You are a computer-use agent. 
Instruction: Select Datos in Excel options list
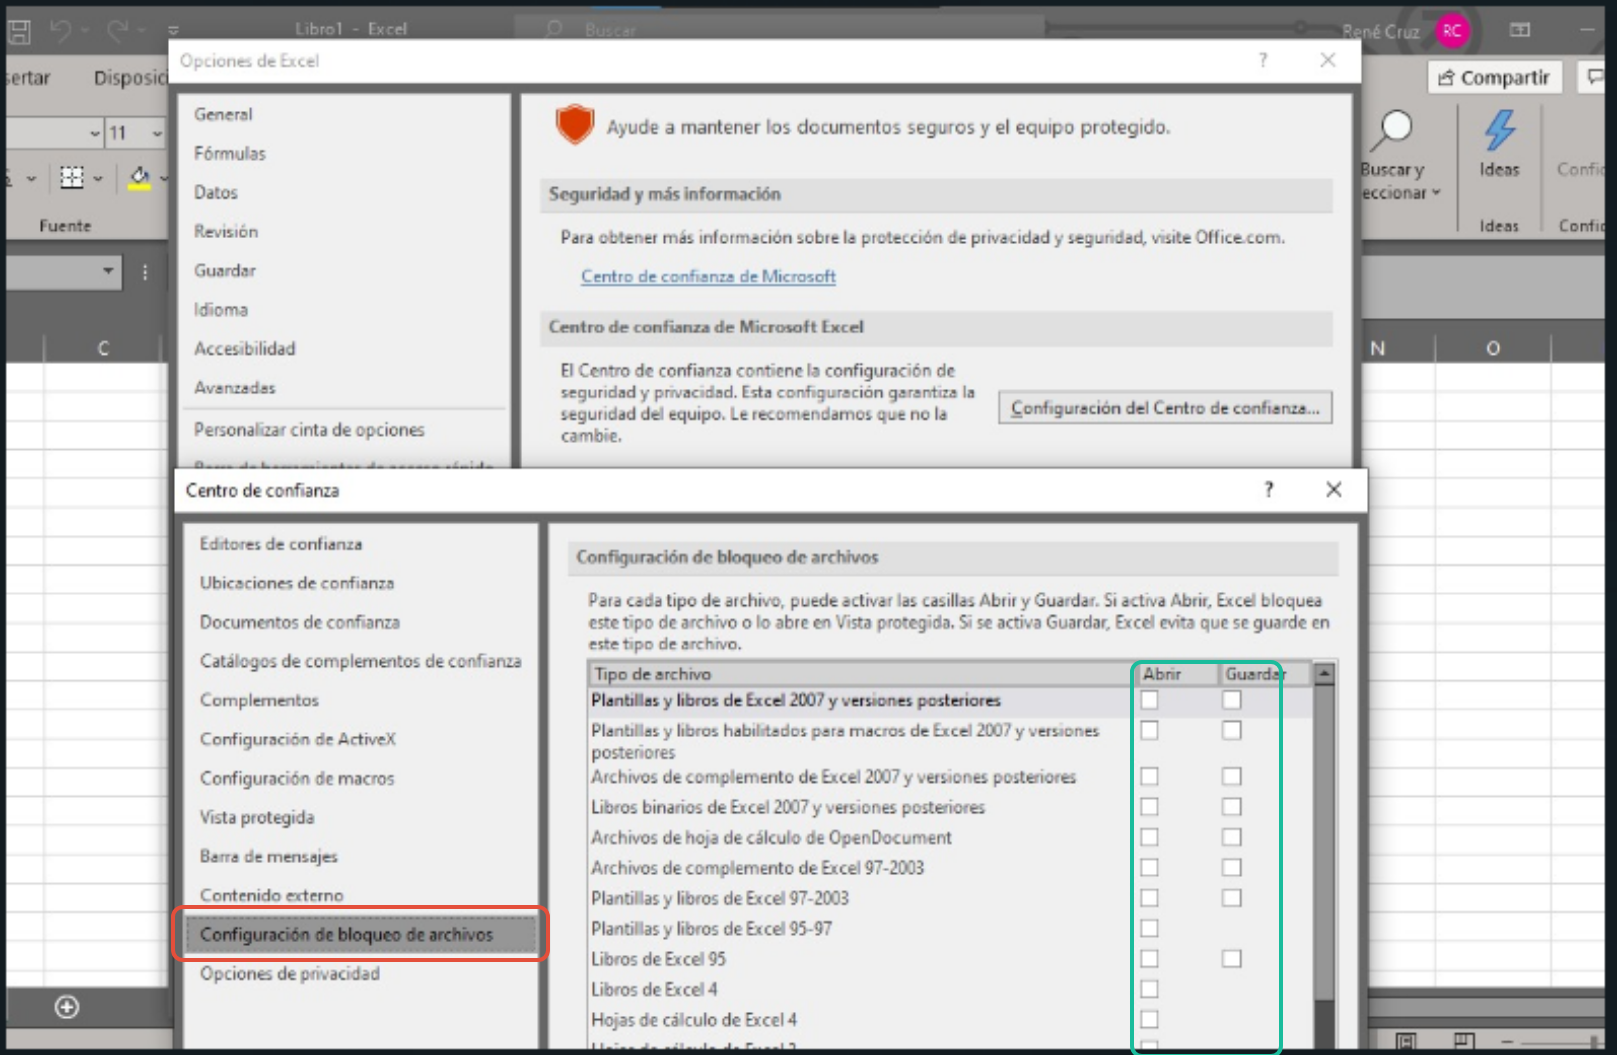click(216, 192)
